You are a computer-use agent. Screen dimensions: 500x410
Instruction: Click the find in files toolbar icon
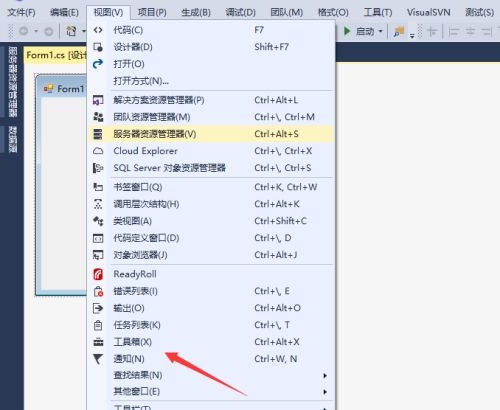[x=399, y=31]
